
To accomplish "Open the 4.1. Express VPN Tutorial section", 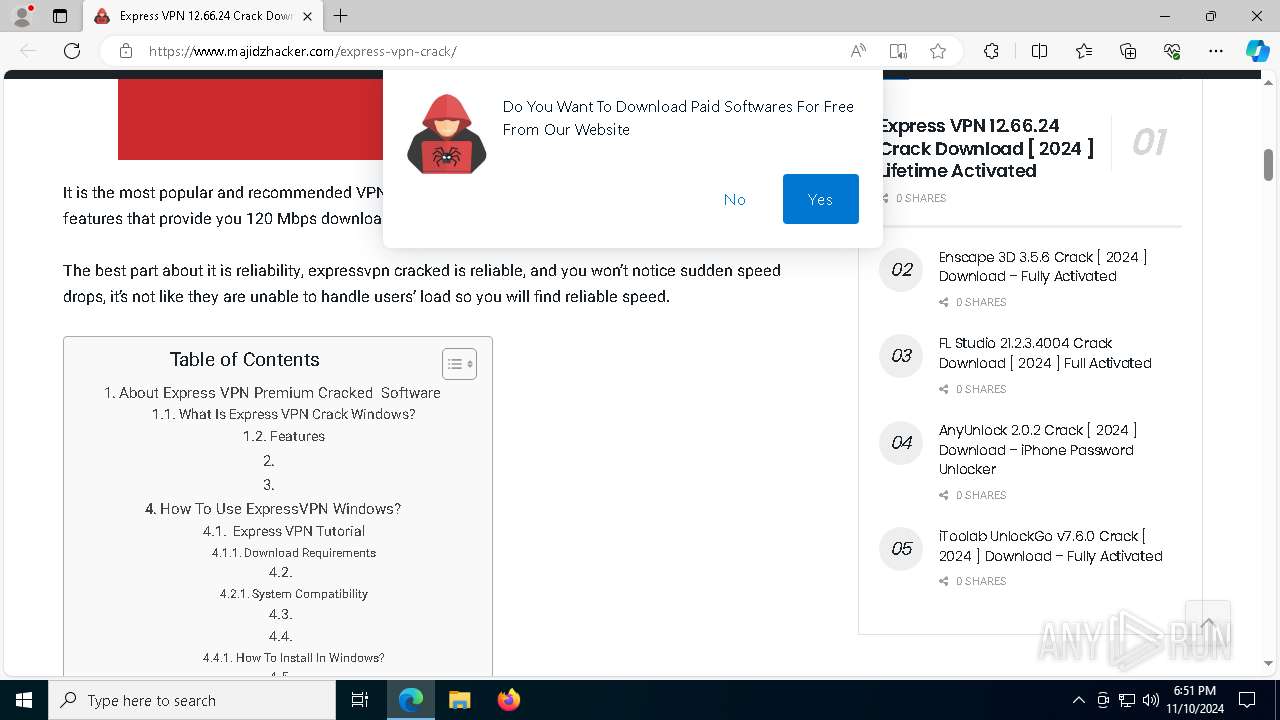I will point(283,531).
